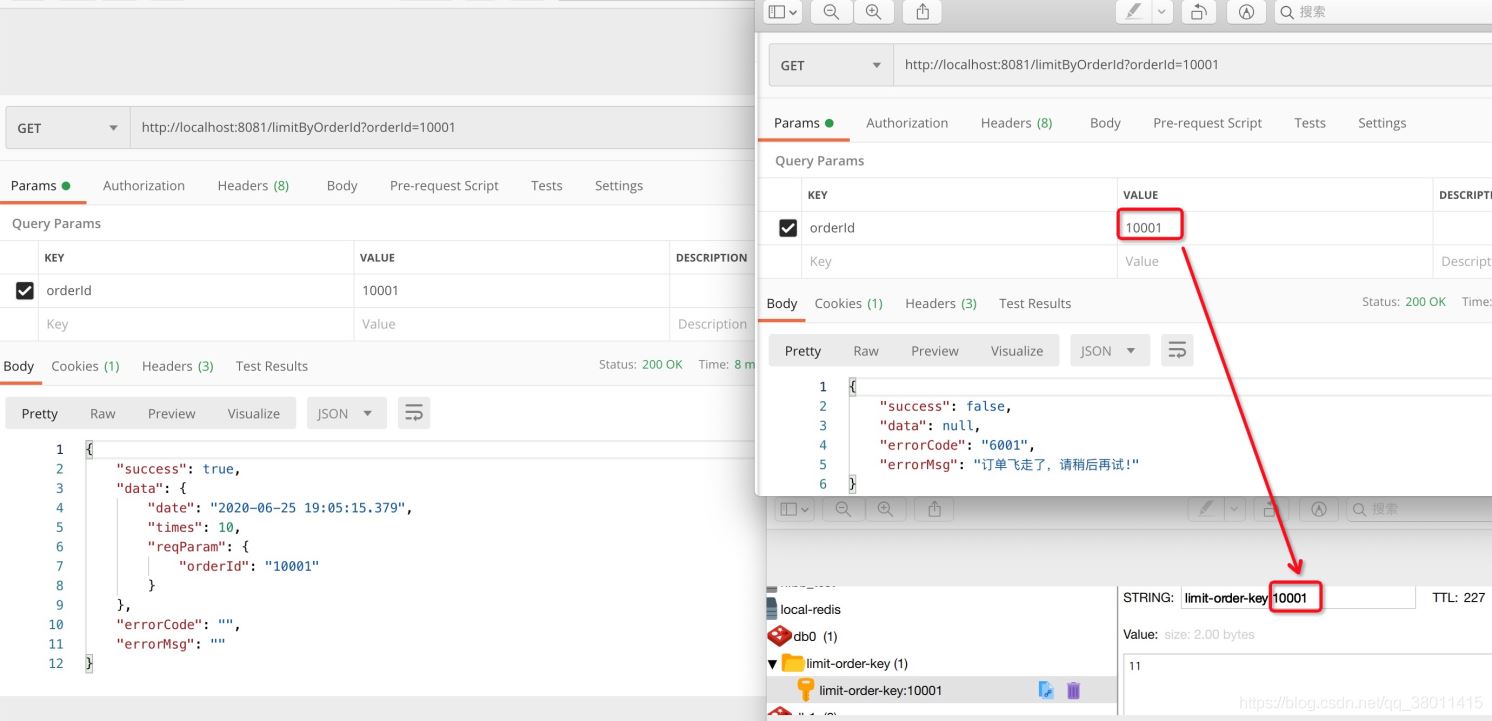Toggle word wrap in right Postman response
The width and height of the screenshot is (1492, 721).
1177,350
